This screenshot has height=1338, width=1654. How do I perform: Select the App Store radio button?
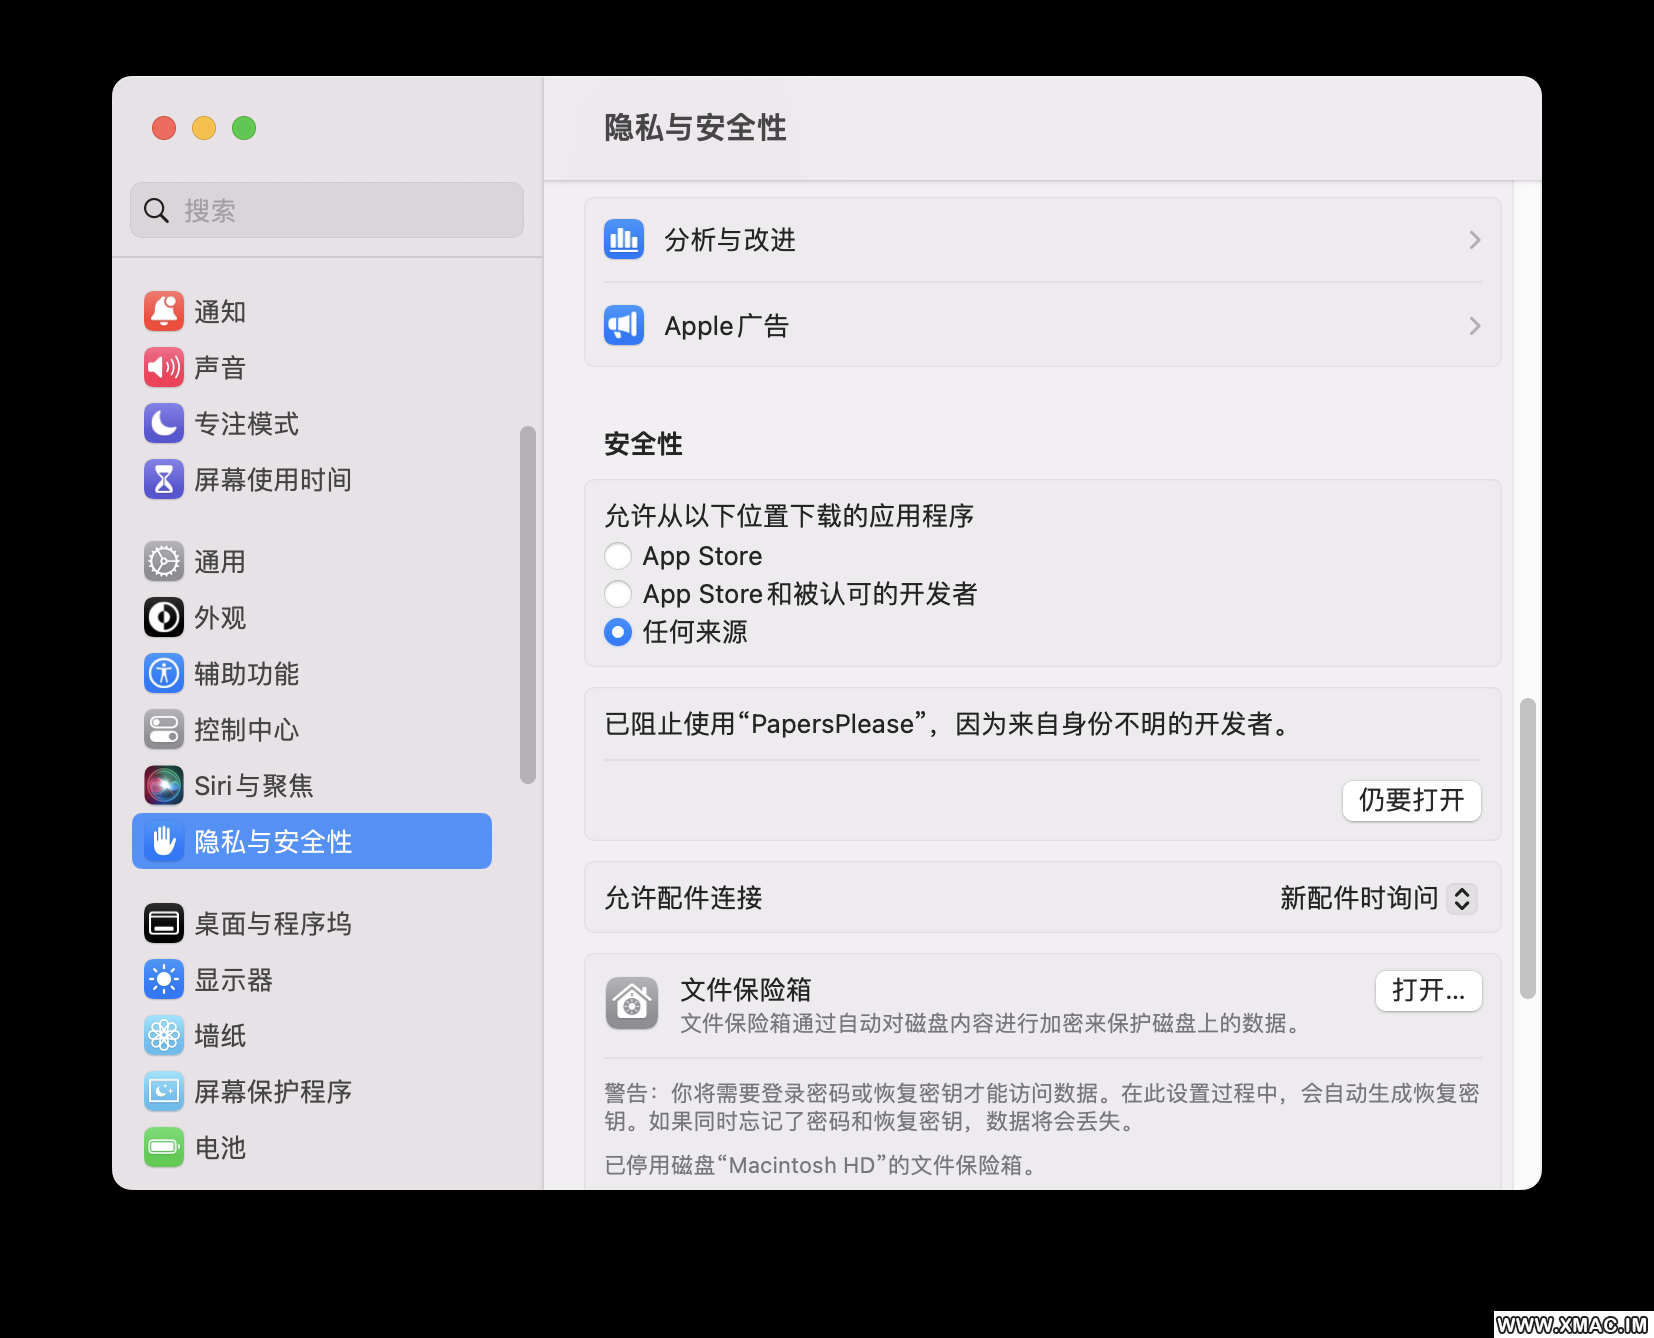point(618,555)
